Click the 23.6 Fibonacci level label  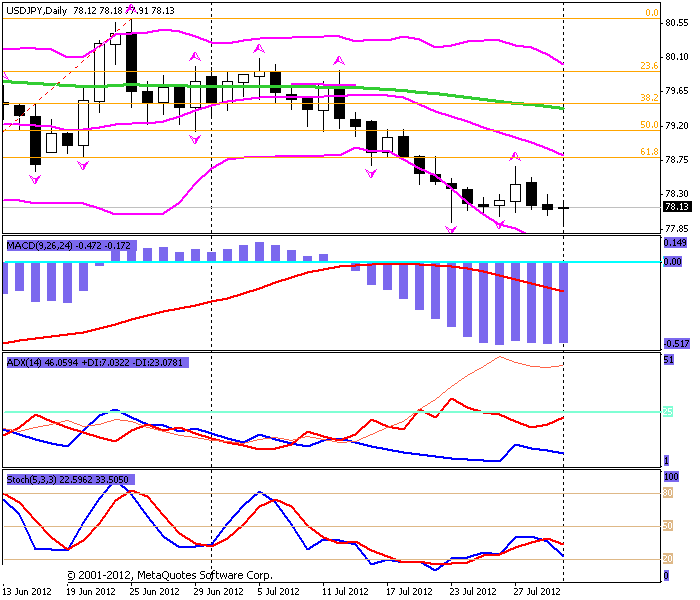pos(649,66)
